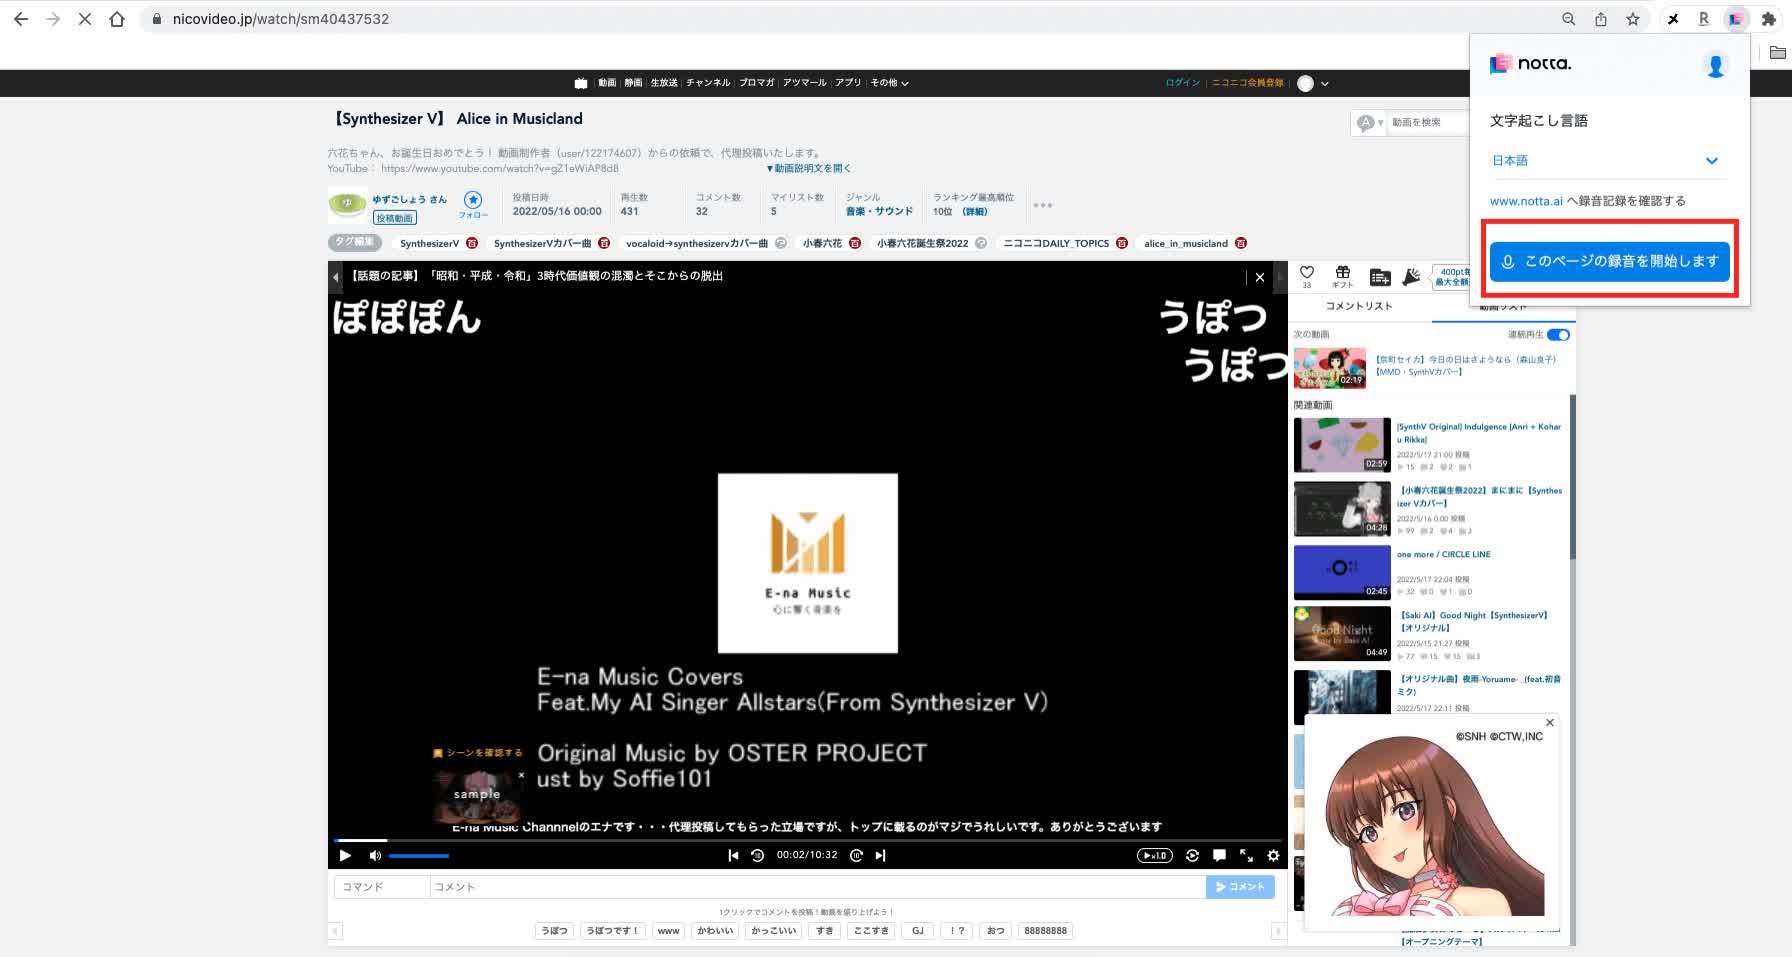The width and height of the screenshot is (1792, 957).
Task: Click the タグ編集 tag edit button
Action: tap(354, 242)
